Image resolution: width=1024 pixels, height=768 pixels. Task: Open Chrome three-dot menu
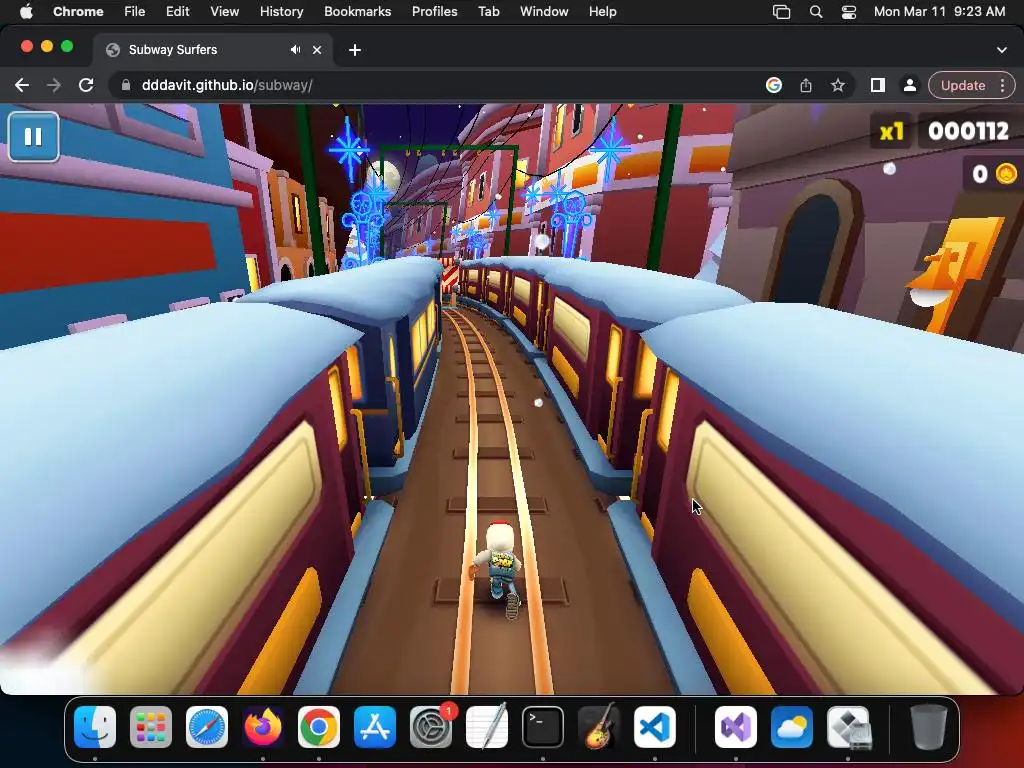1002,85
